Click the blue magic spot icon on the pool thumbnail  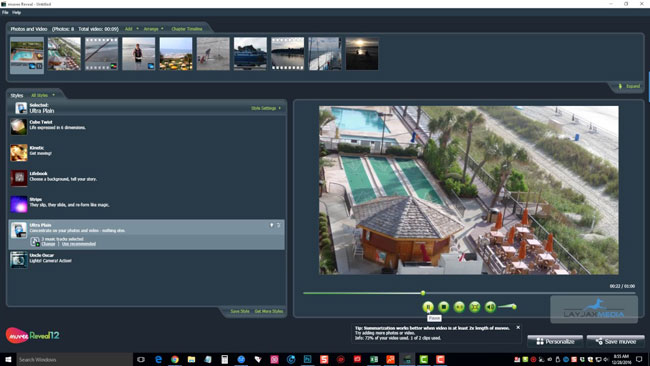[x=32, y=66]
